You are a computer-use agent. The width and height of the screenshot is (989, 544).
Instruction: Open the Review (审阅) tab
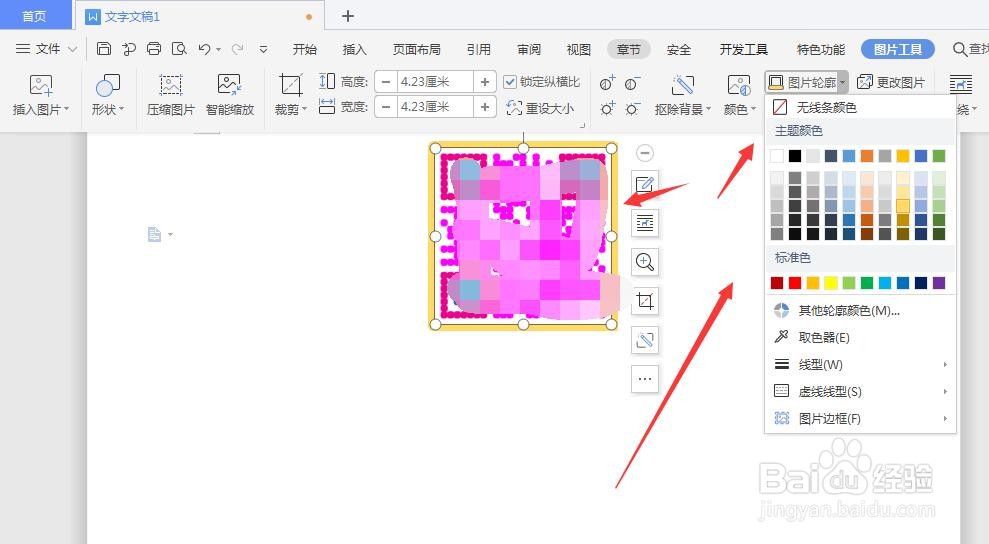click(x=529, y=49)
